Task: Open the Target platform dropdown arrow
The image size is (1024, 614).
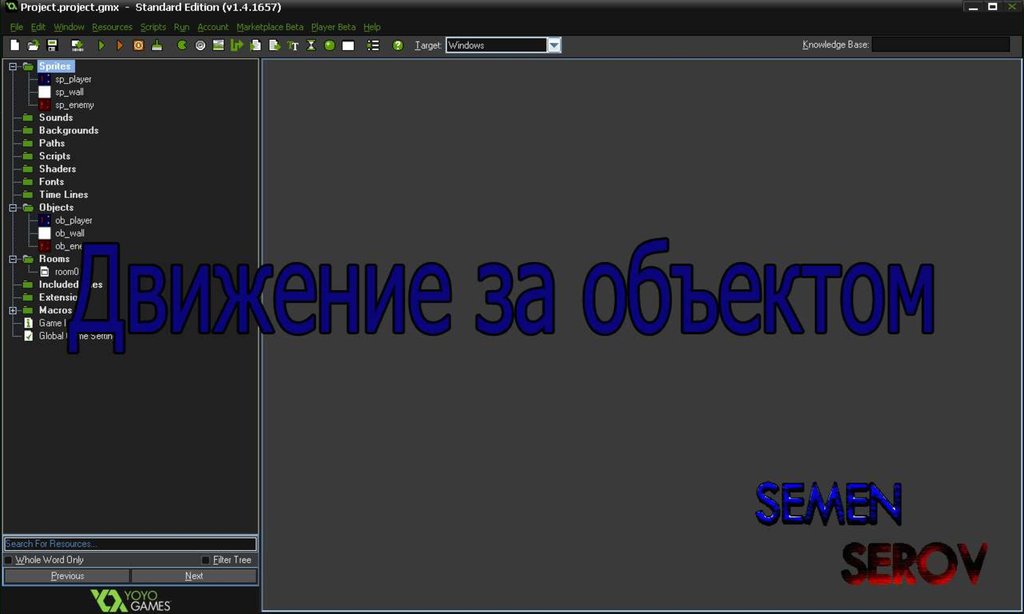Action: click(x=554, y=45)
